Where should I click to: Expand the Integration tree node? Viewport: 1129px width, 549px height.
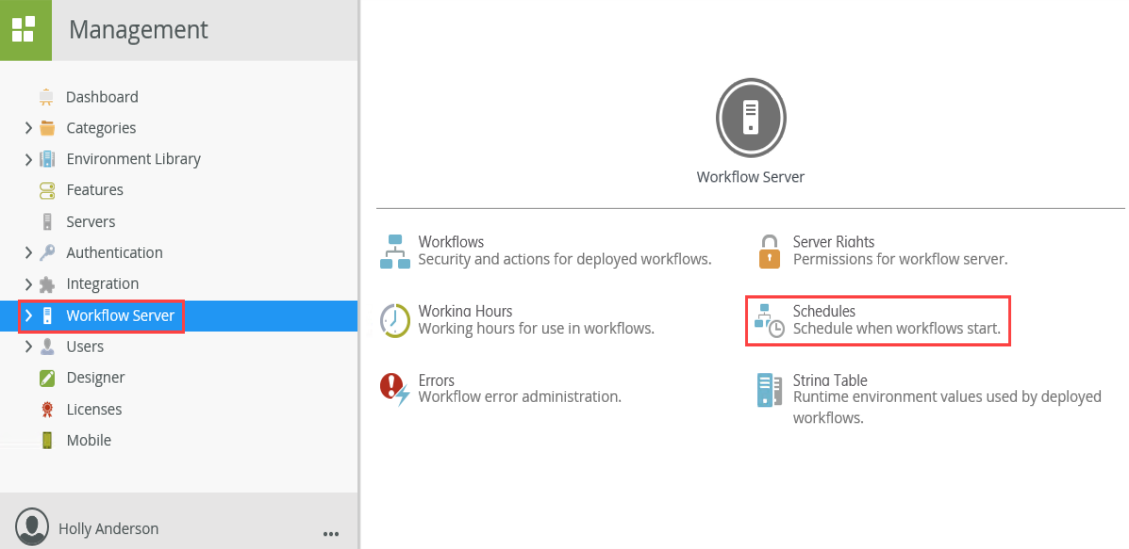(28, 284)
